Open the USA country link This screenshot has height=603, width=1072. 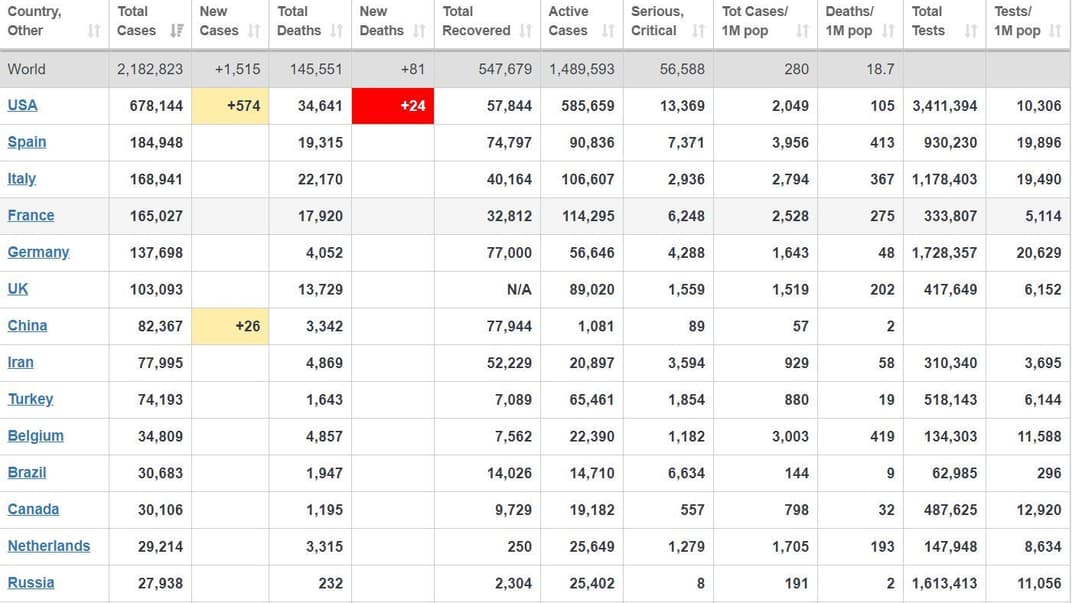22,105
